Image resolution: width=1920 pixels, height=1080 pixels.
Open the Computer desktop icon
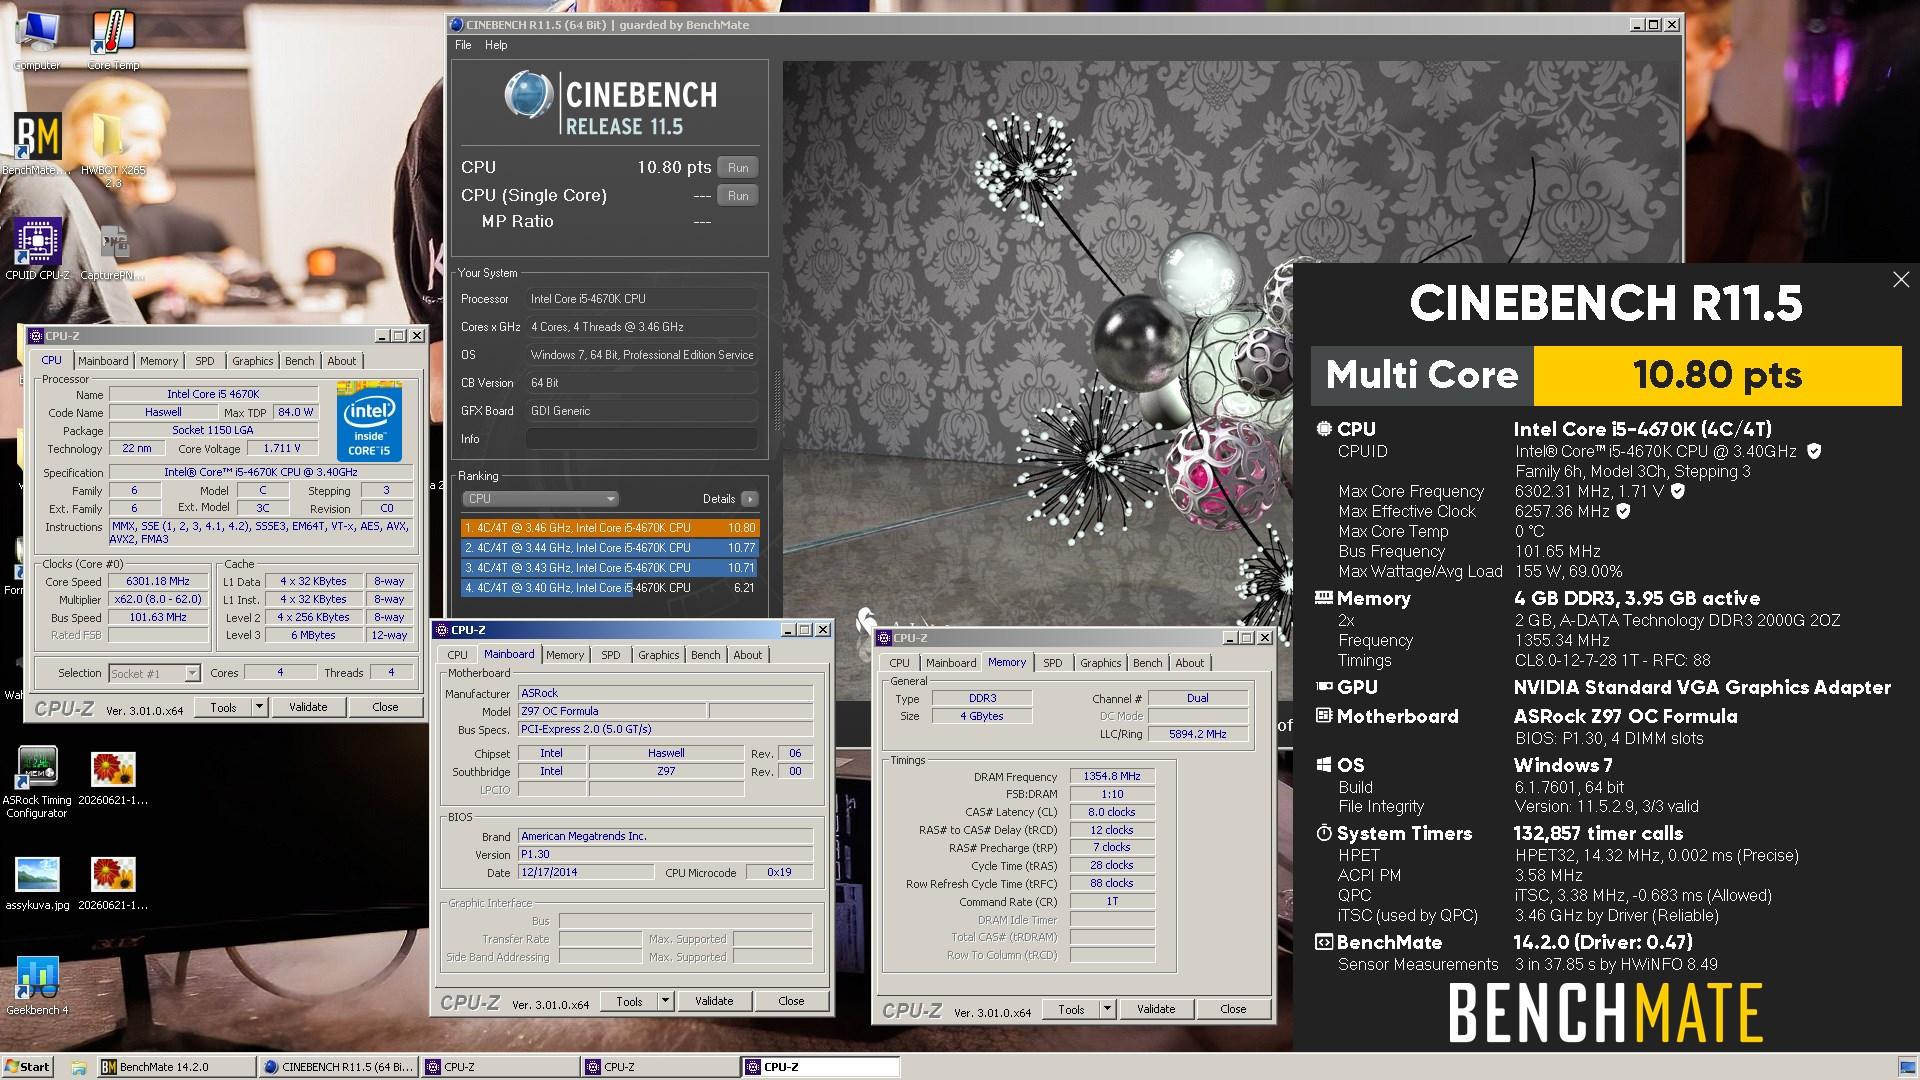point(37,40)
